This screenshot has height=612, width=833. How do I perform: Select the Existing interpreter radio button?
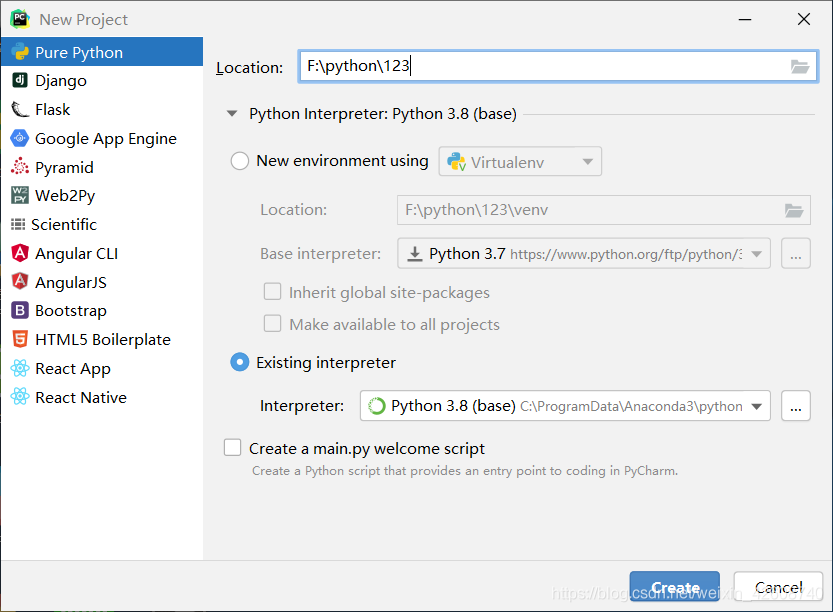tap(240, 362)
